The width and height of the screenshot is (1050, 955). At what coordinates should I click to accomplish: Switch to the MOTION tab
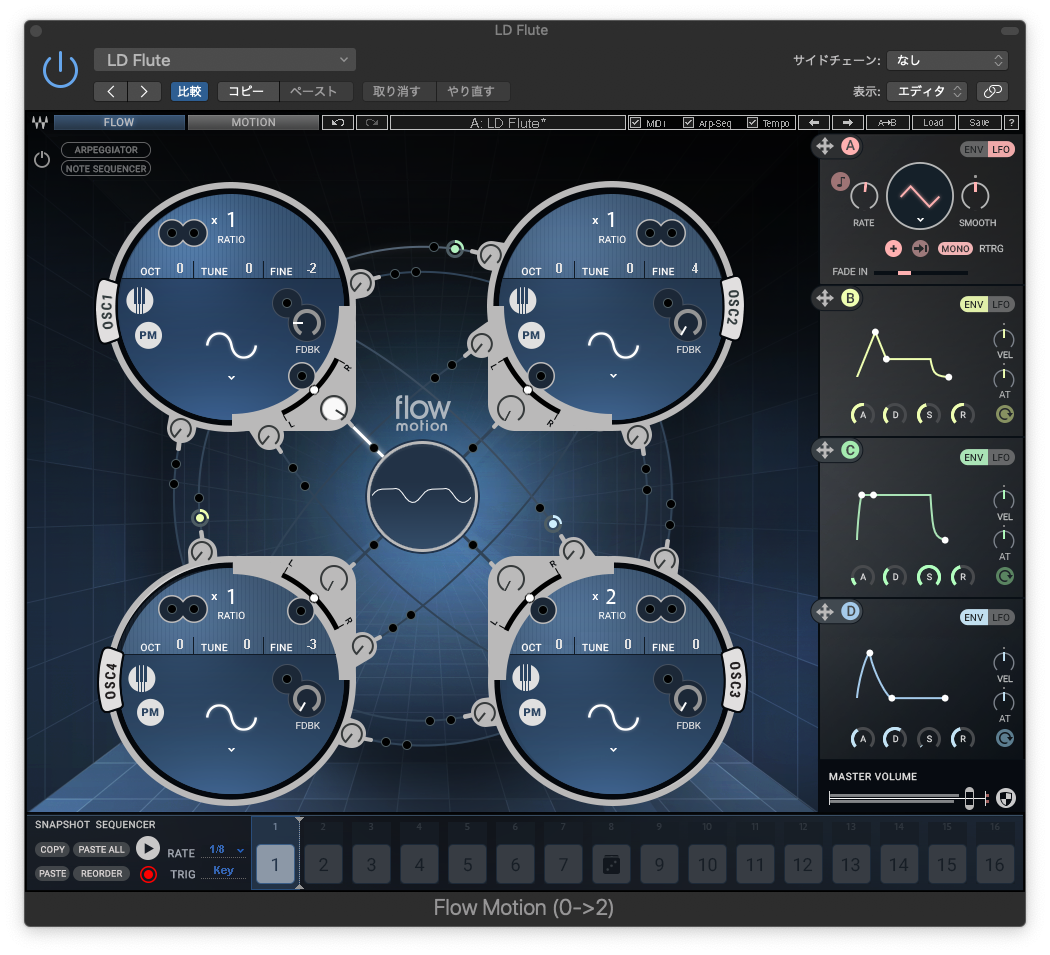(253, 123)
